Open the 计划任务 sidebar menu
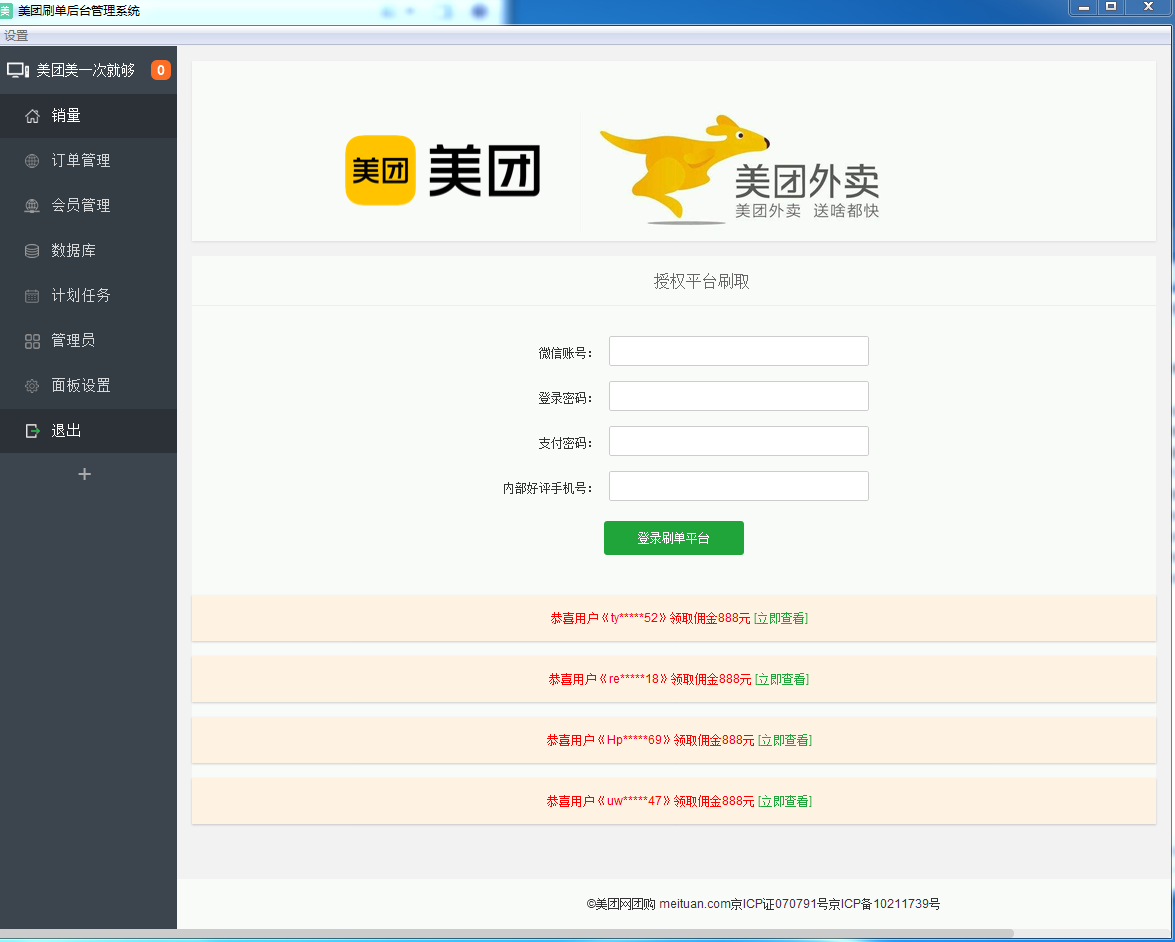 coord(88,295)
